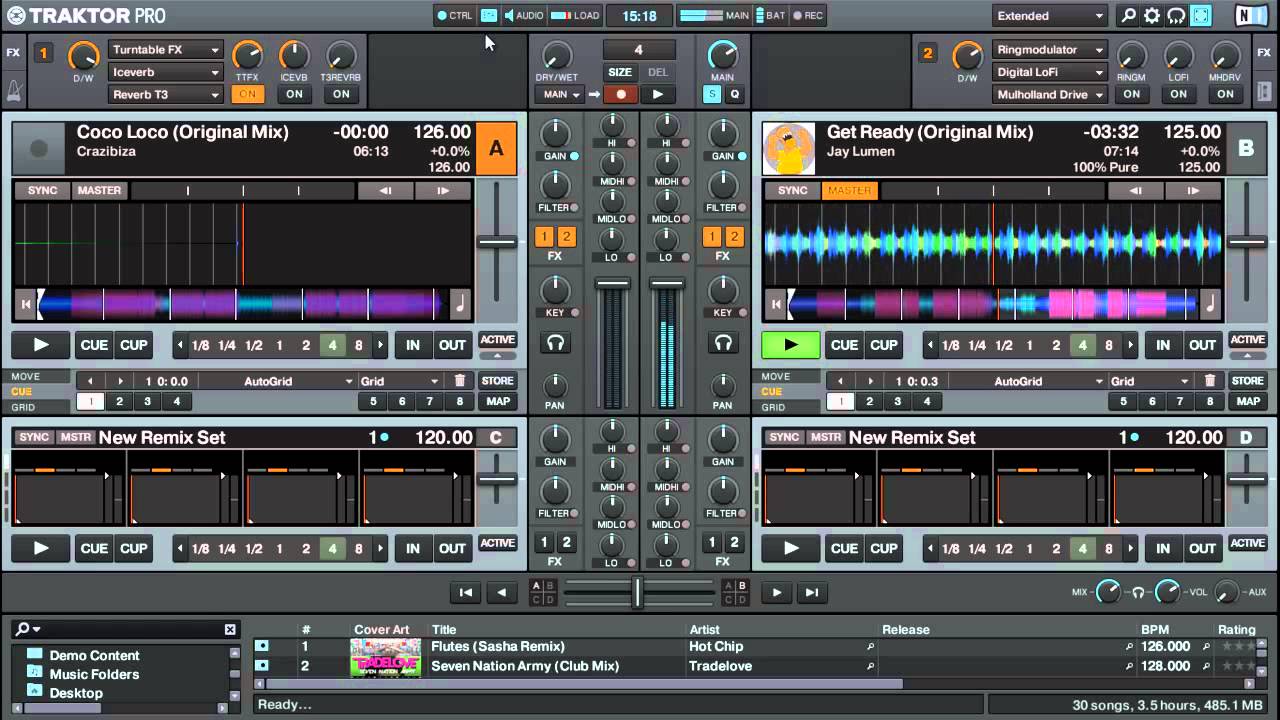
Task: Select Flutes (Sasha Remix) track row
Action: click(755, 646)
